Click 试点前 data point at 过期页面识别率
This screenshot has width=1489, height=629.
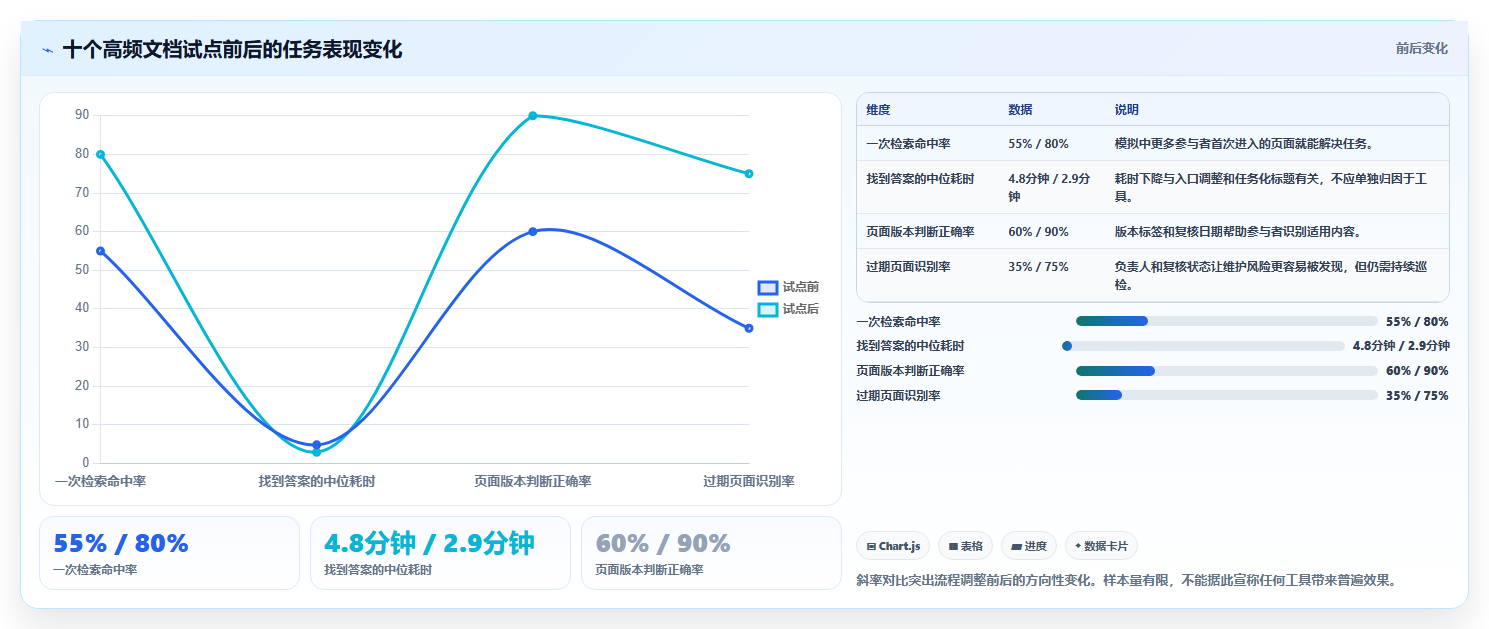(x=749, y=328)
